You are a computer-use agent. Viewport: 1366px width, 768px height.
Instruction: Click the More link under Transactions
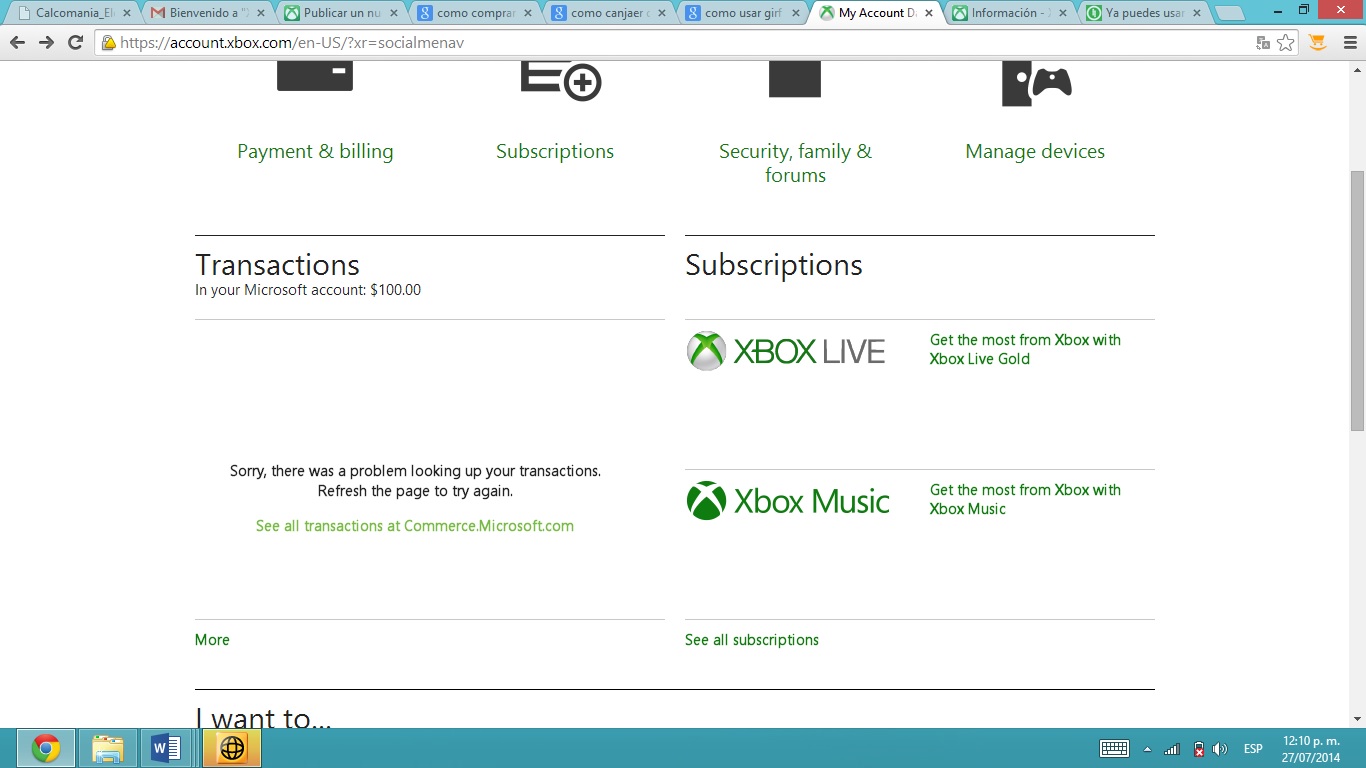coord(212,640)
